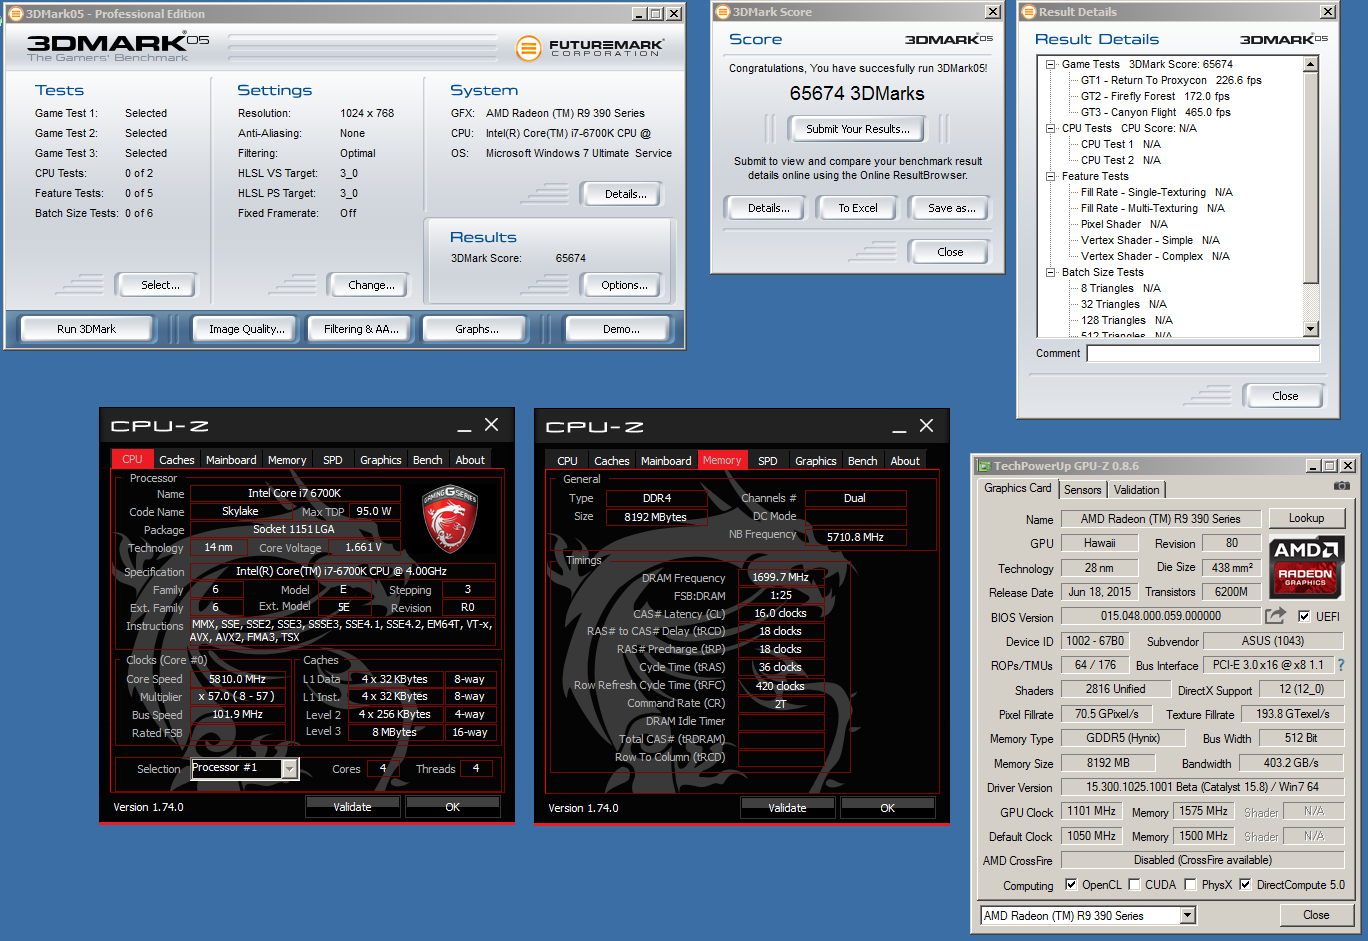Collapse the CPU Tests tree node
This screenshot has width=1368, height=941.
pos(1051,128)
